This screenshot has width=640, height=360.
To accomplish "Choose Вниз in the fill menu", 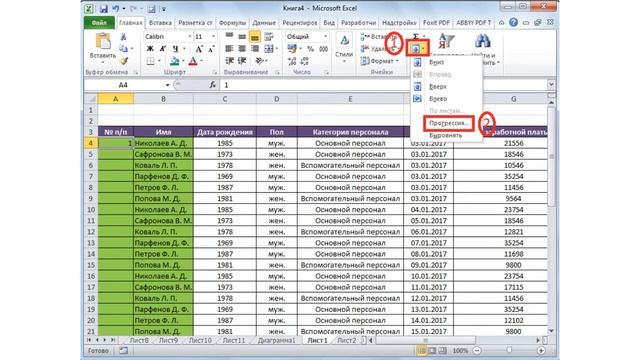I will [436, 62].
